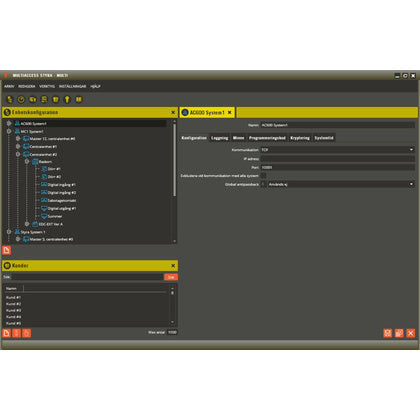Open the Kommunikation dropdown showing TCP
Screen dimensions: 420x420
337,150
